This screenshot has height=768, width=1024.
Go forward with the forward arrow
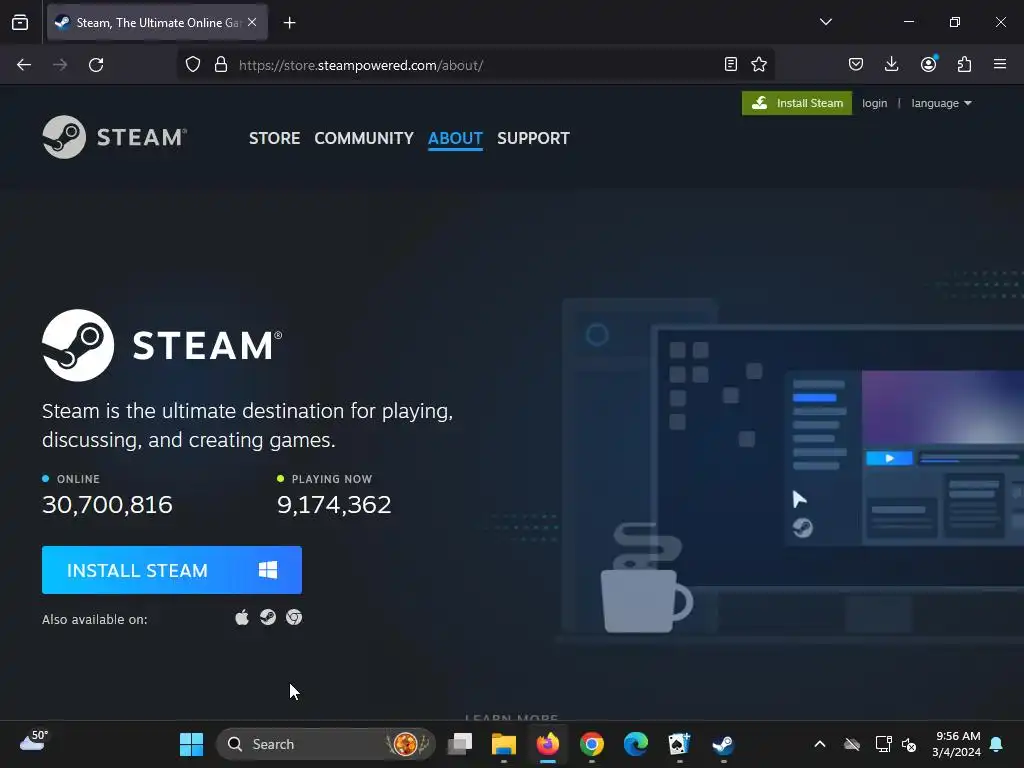point(60,65)
